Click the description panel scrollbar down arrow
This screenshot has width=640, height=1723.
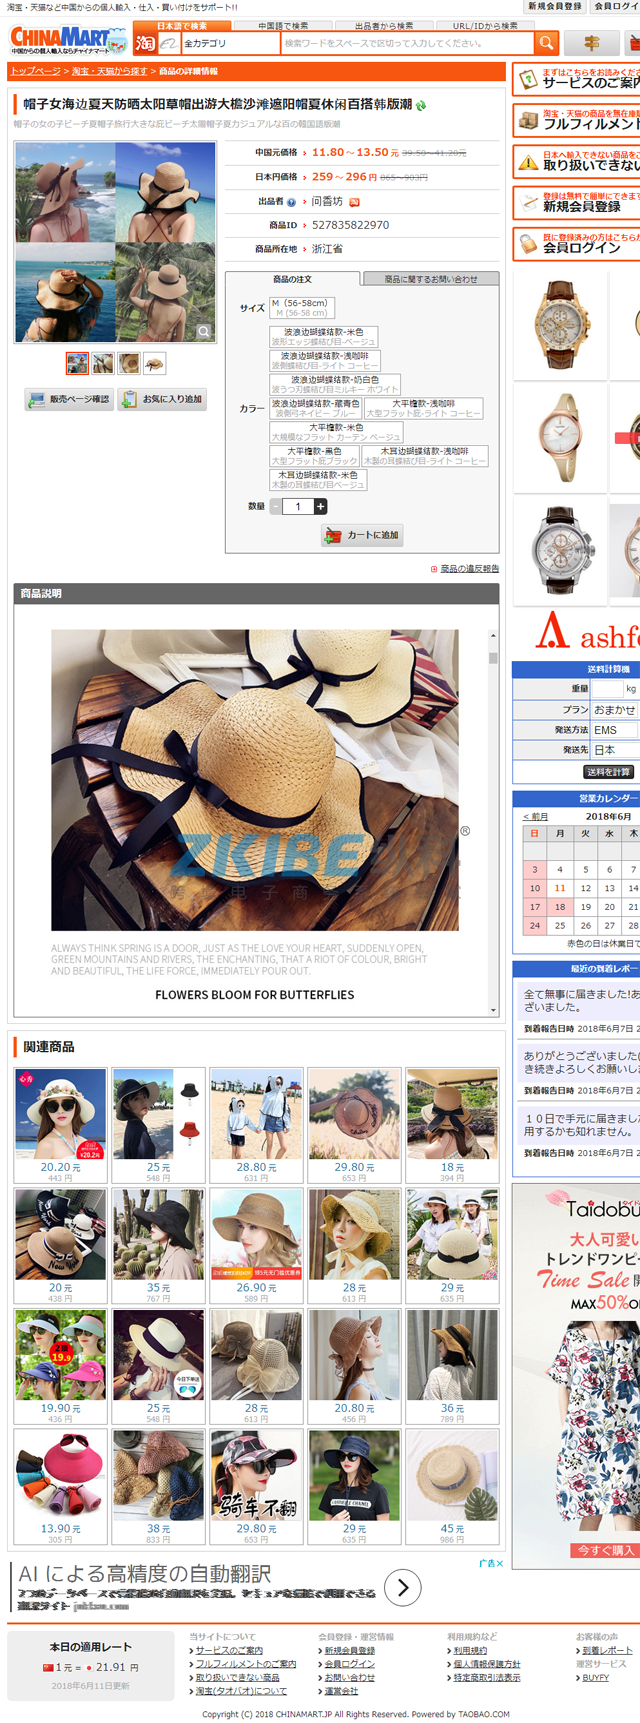(493, 1010)
